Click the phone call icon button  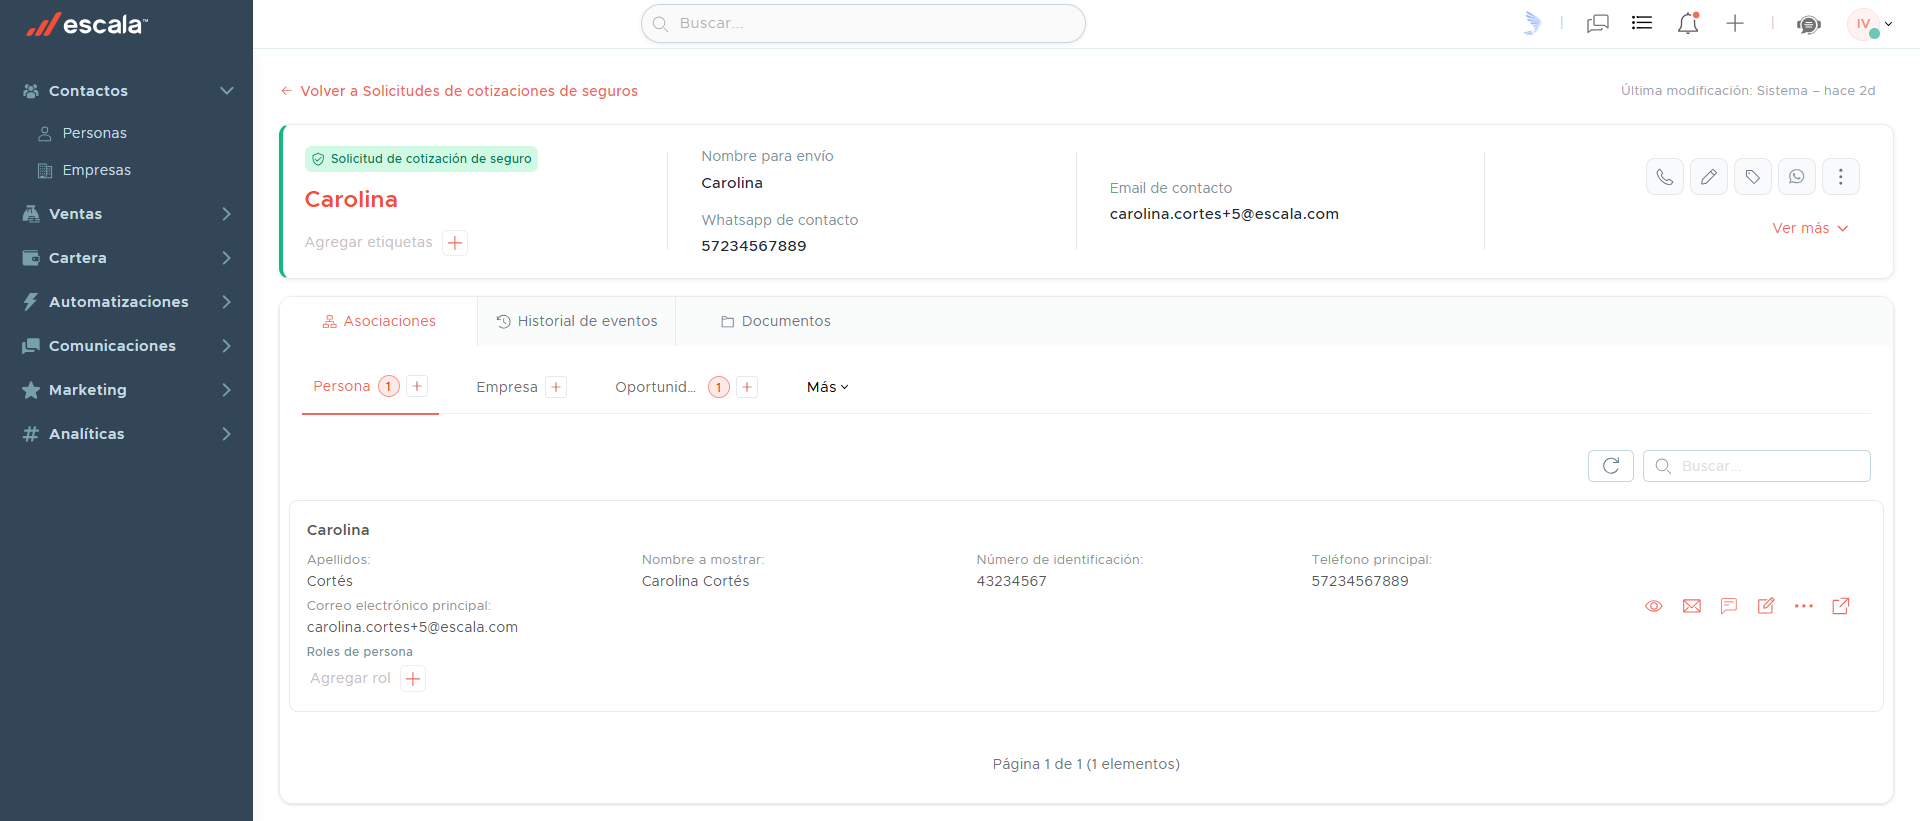point(1665,177)
